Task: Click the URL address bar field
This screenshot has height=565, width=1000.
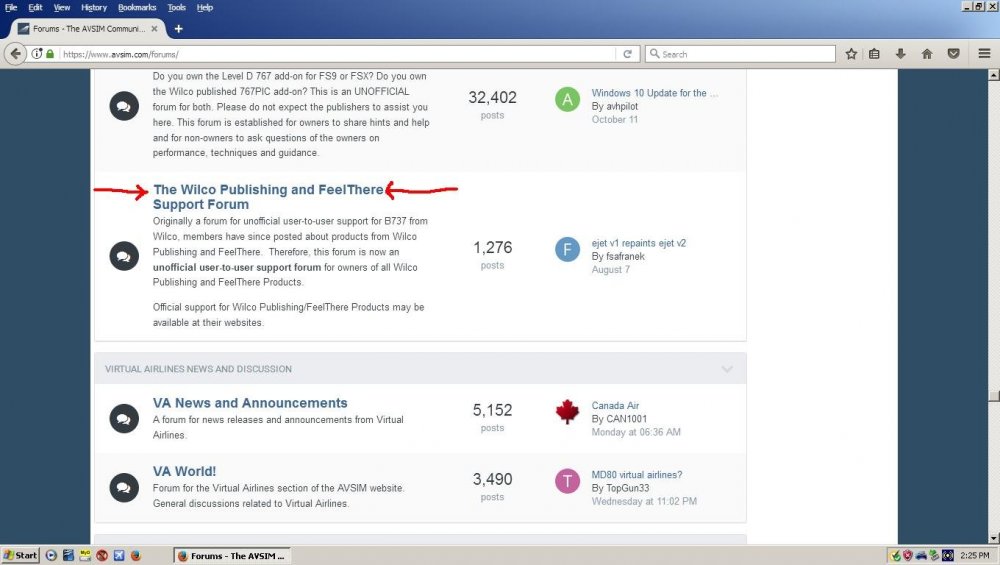Action: (x=338, y=54)
